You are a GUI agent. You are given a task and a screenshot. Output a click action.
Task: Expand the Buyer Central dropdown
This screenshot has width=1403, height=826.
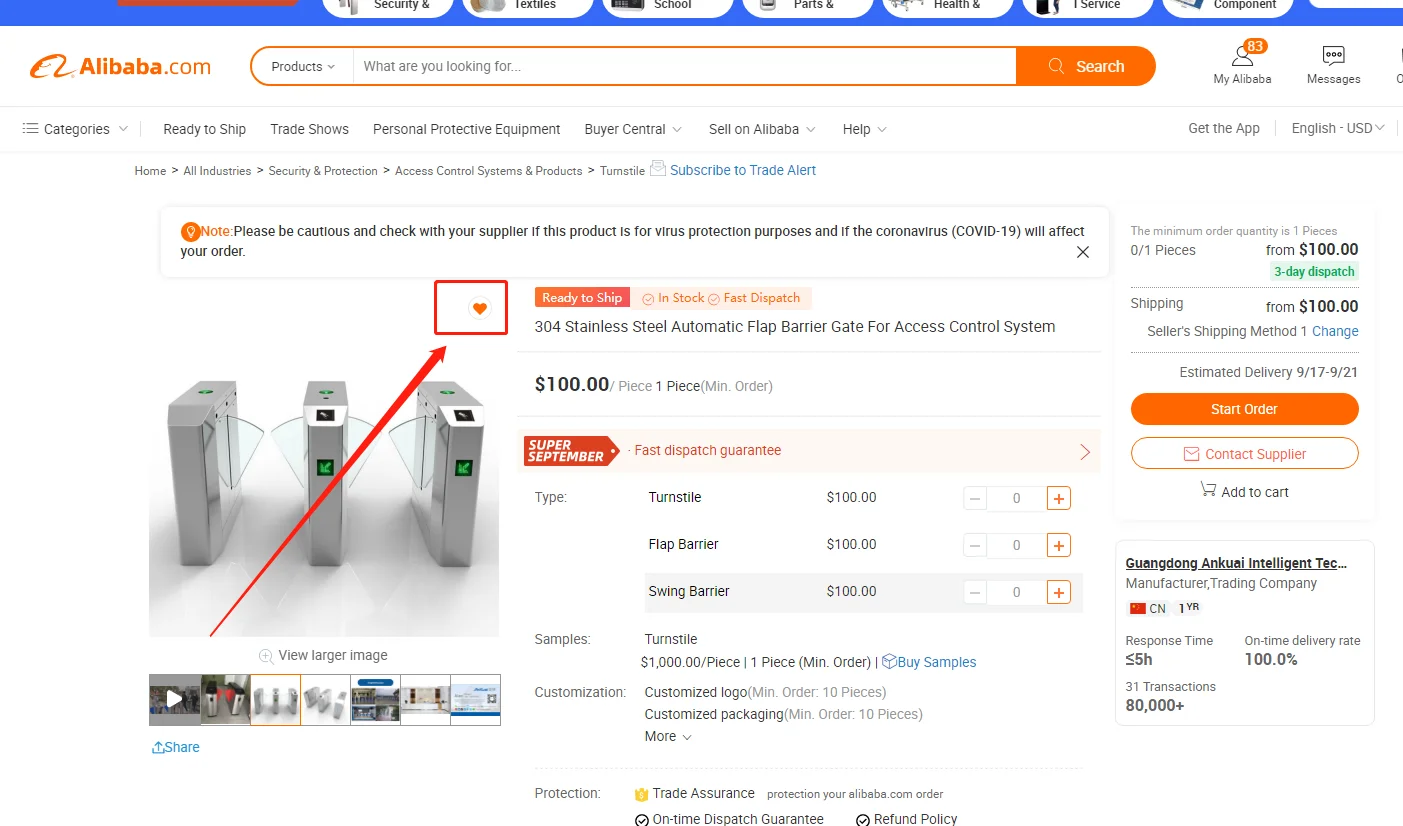[633, 129]
